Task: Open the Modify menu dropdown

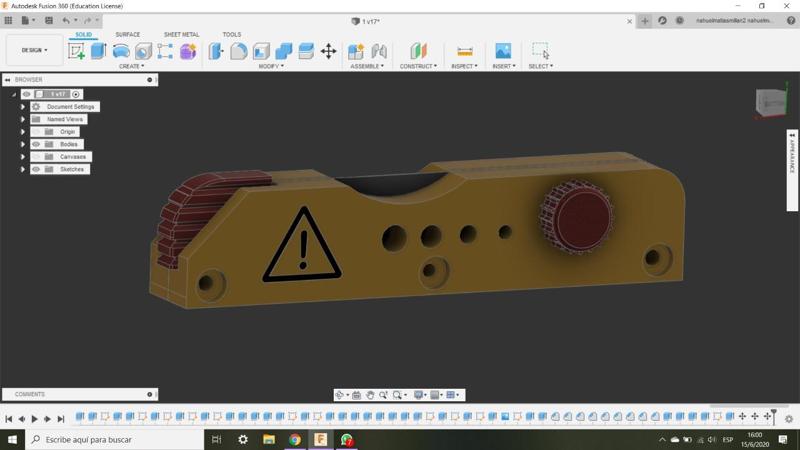Action: point(271,66)
